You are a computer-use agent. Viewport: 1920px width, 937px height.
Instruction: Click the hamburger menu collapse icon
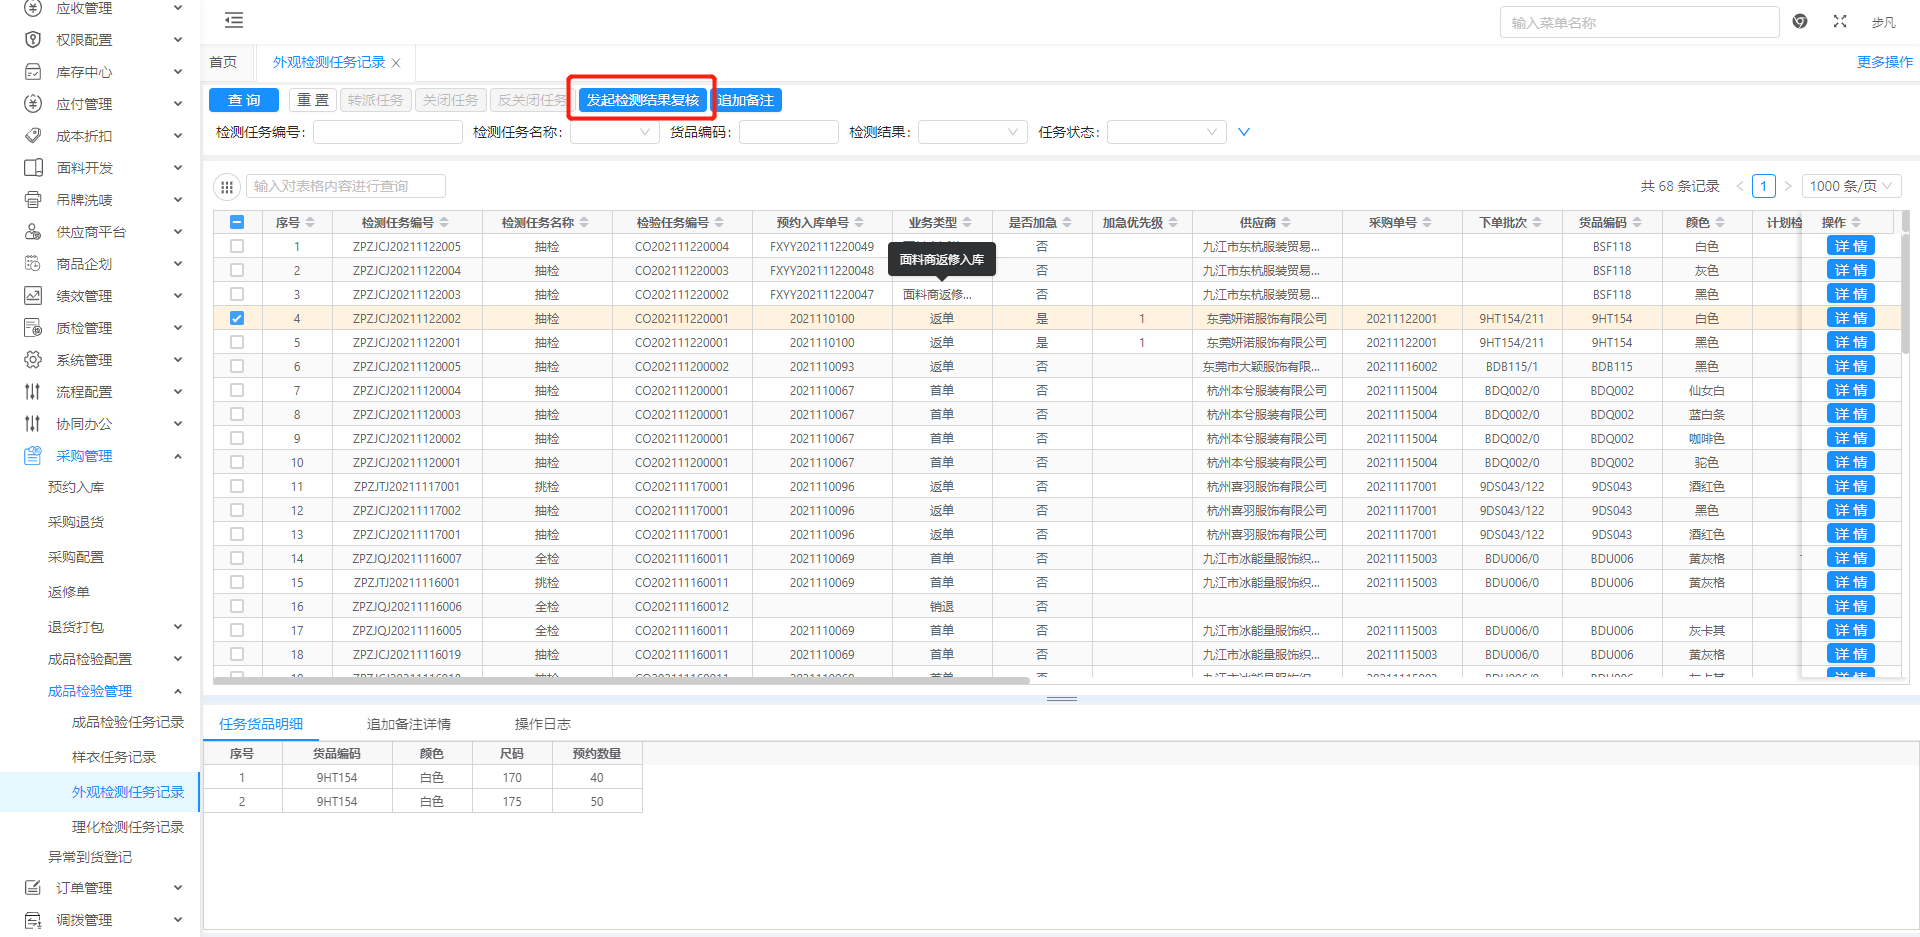234,20
